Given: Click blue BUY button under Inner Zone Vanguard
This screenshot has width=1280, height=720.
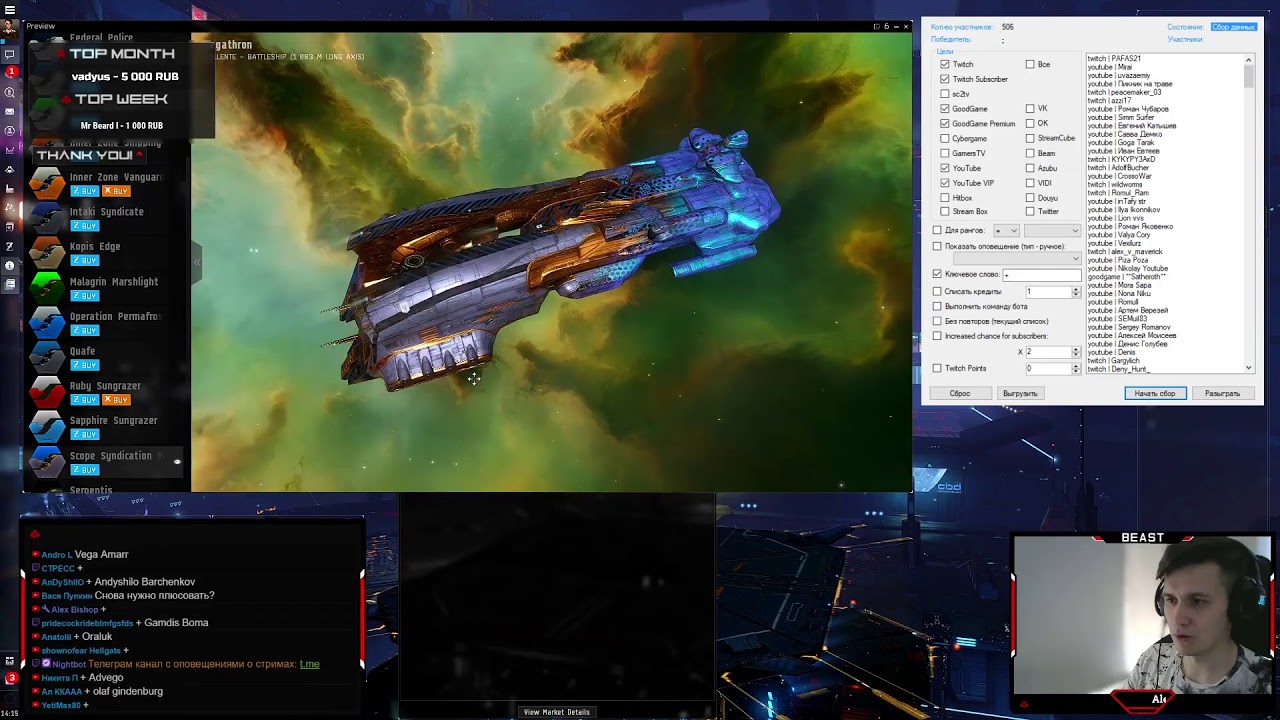Looking at the screenshot, I should click(x=84, y=191).
